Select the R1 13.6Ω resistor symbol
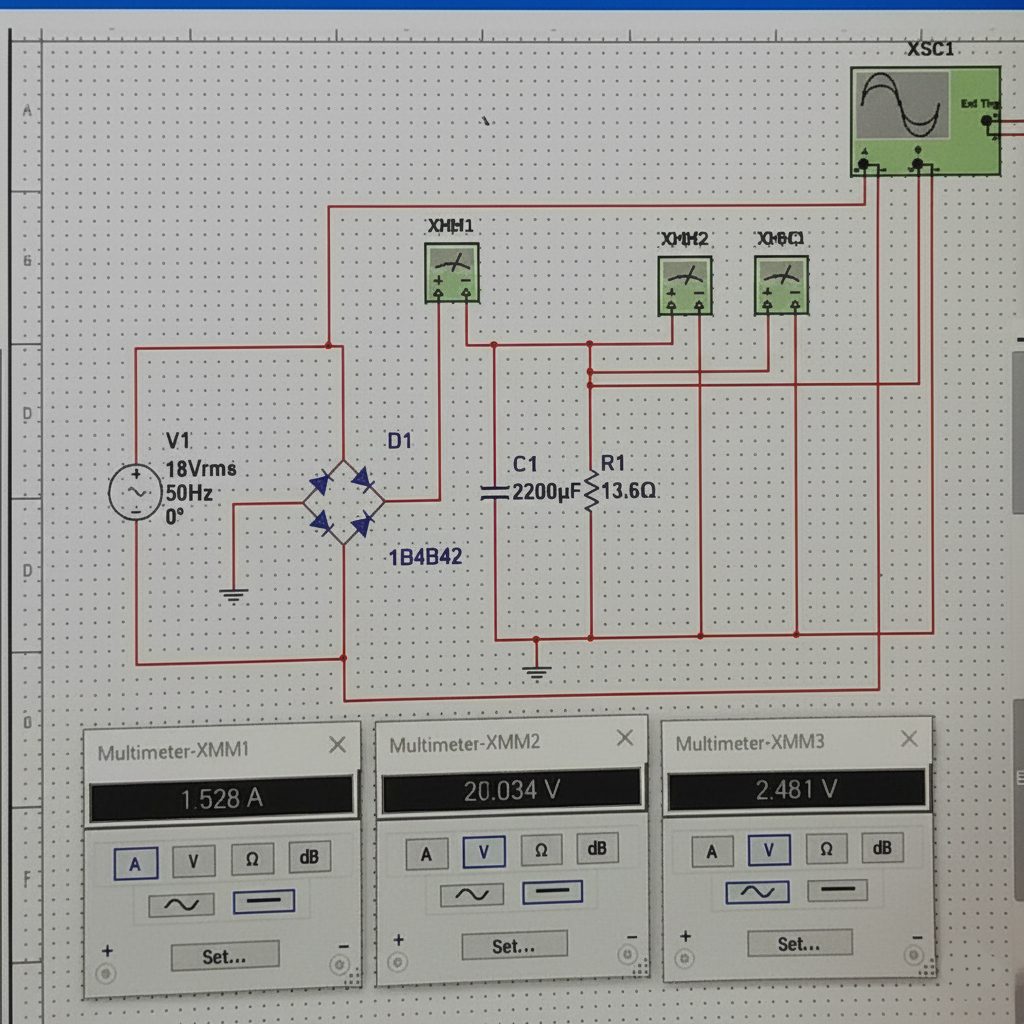 pyautogui.click(x=590, y=492)
